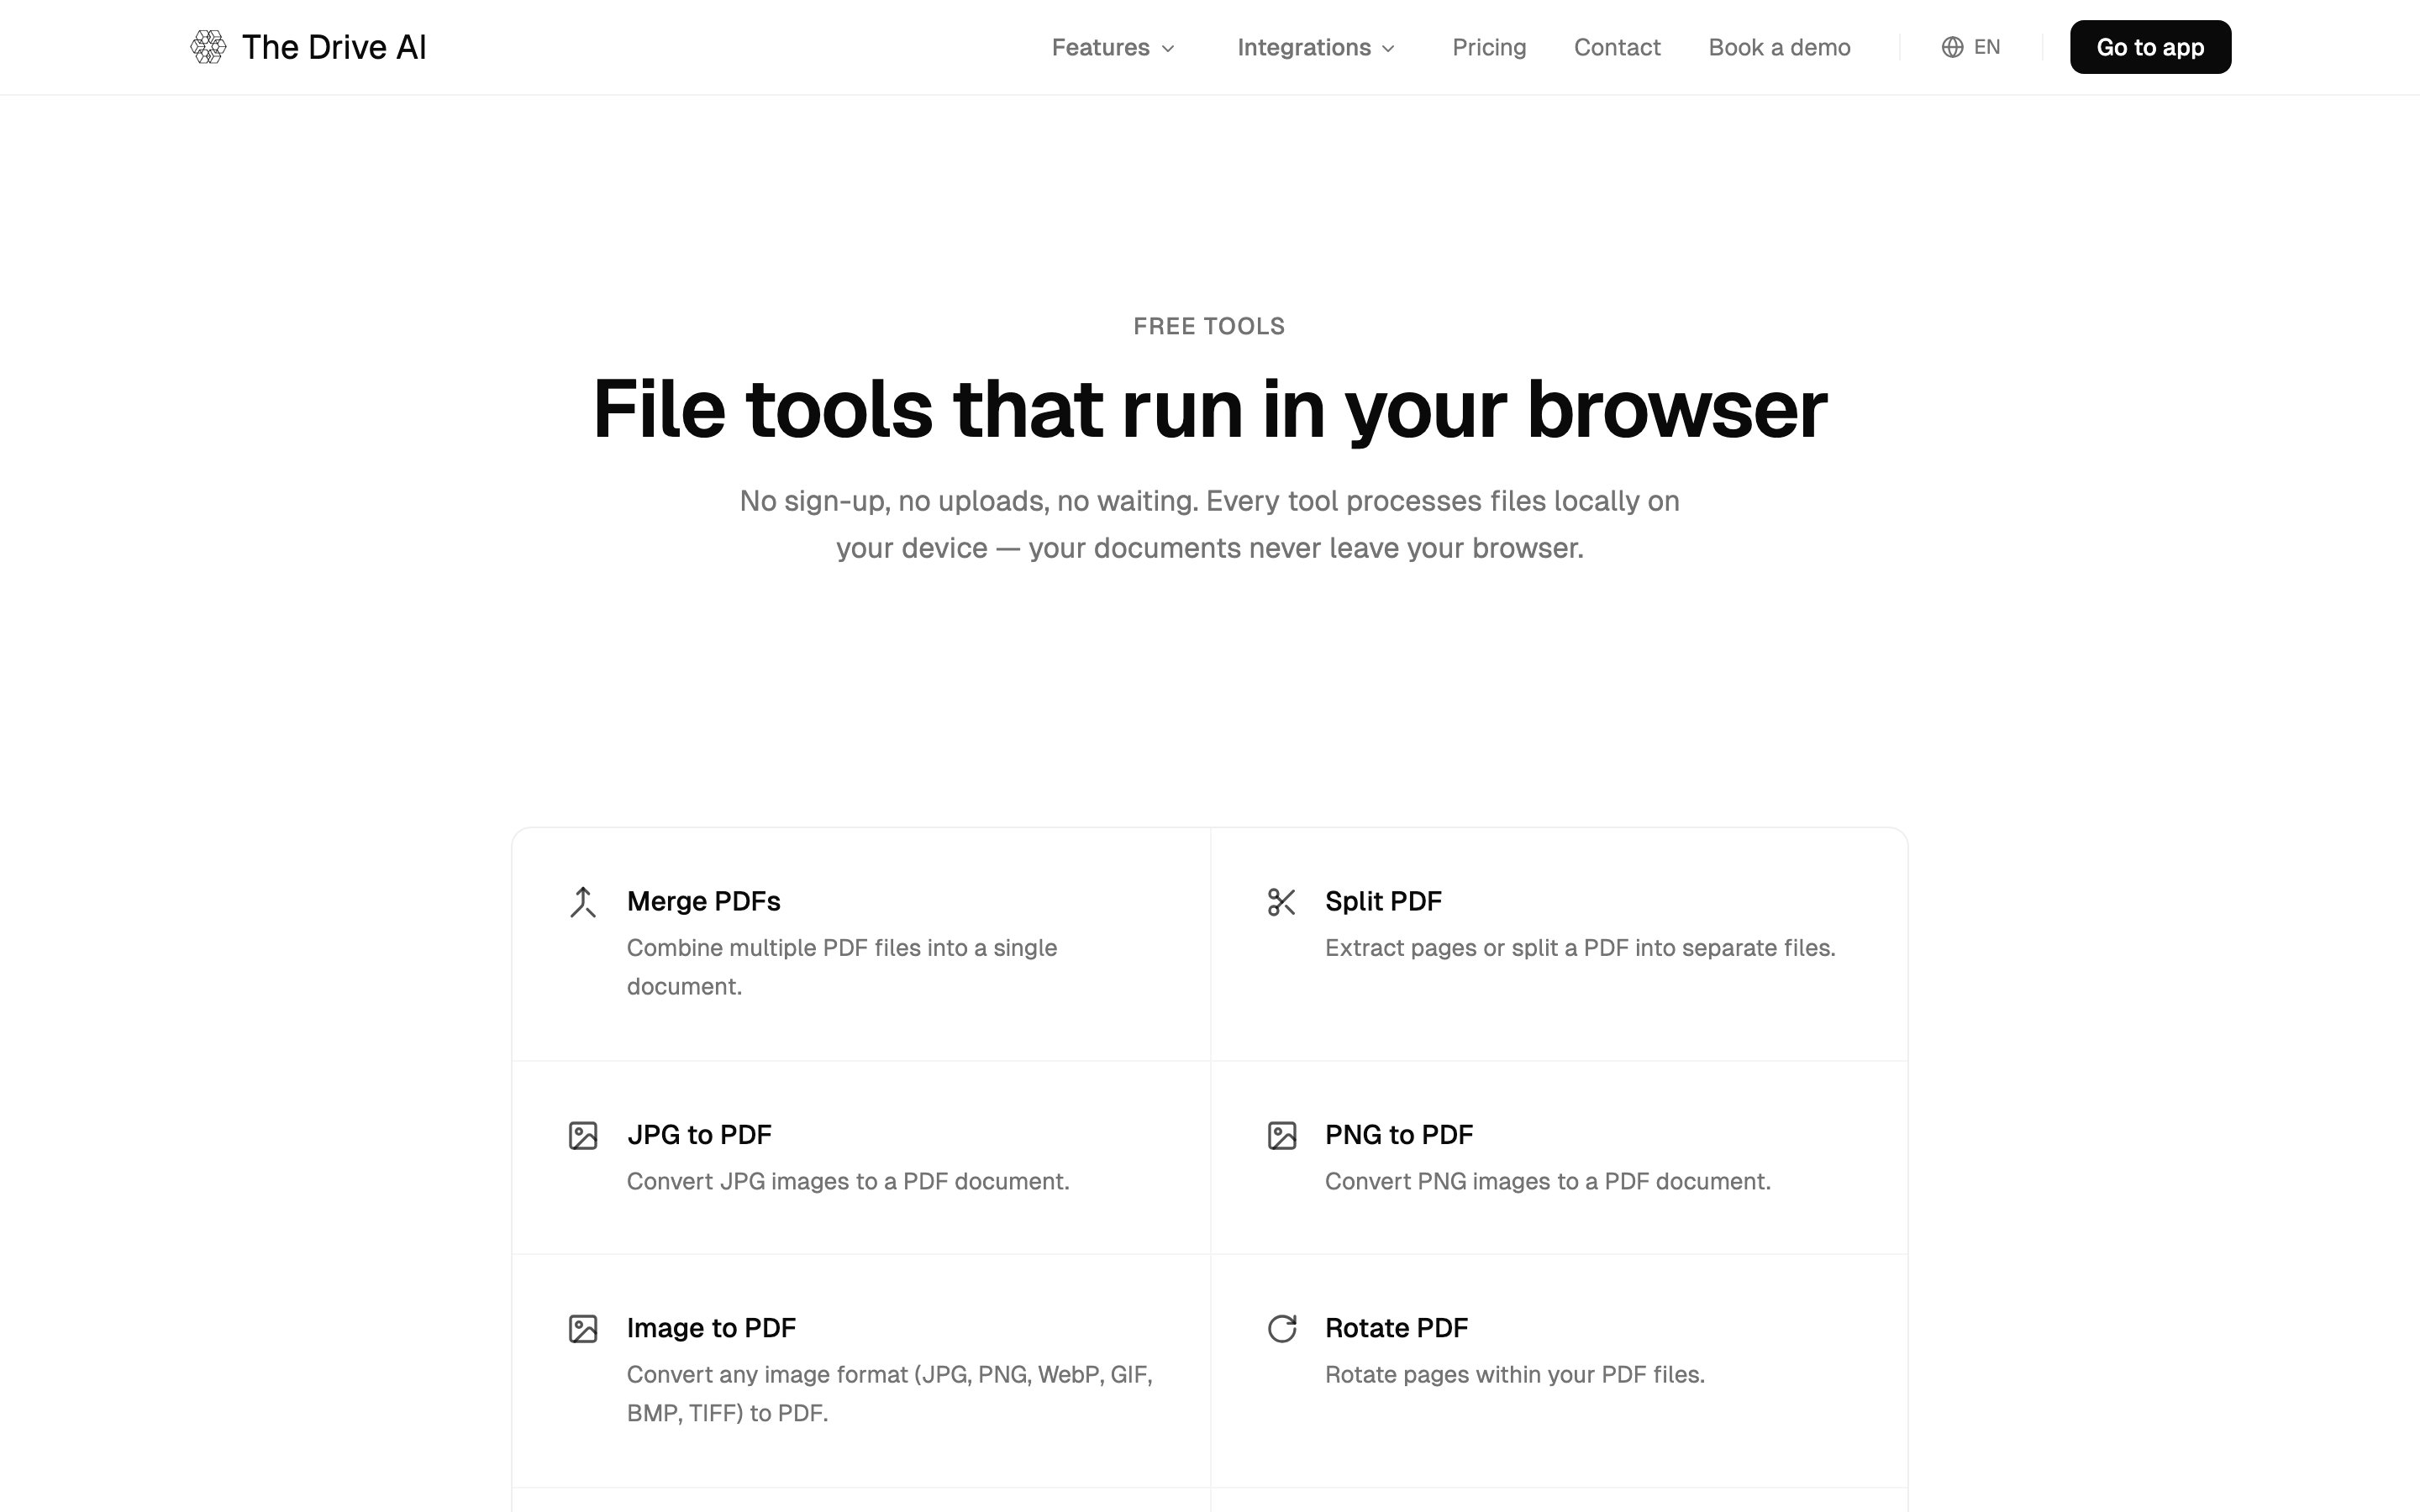2420x1512 pixels.
Task: Click the JPG to PDF image icon
Action: click(x=583, y=1136)
